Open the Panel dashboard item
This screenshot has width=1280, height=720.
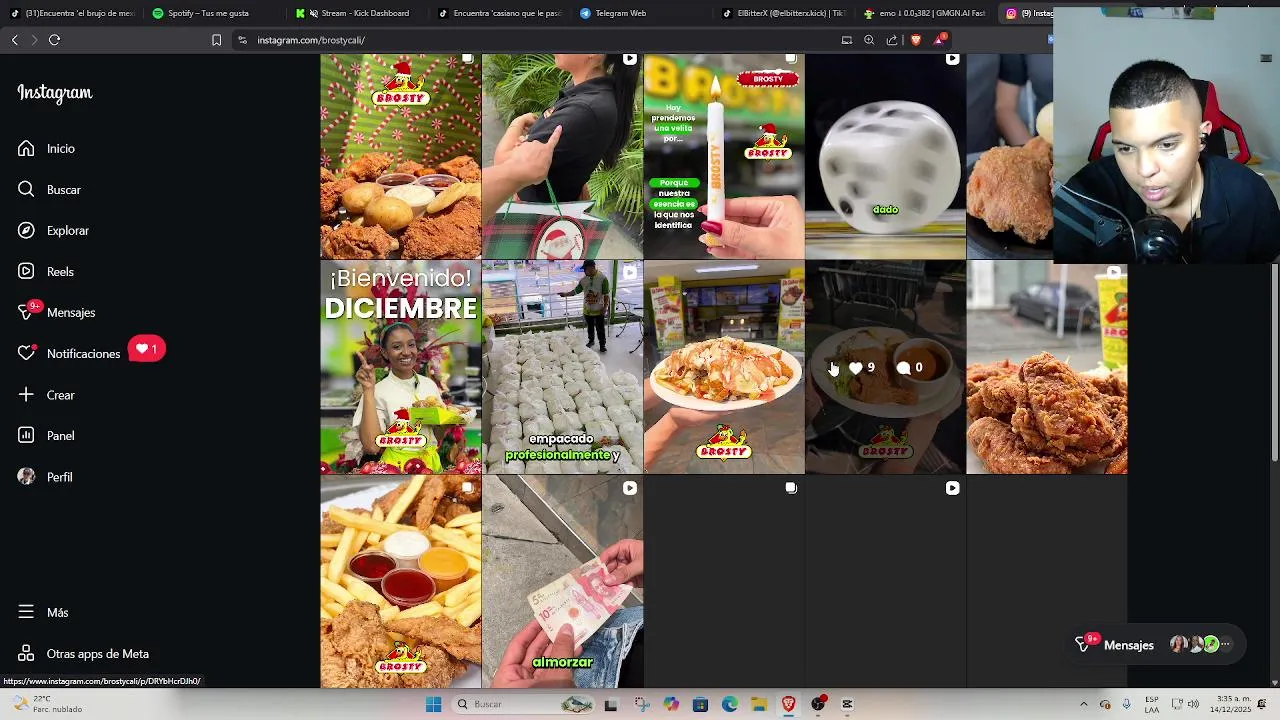click(46, 435)
